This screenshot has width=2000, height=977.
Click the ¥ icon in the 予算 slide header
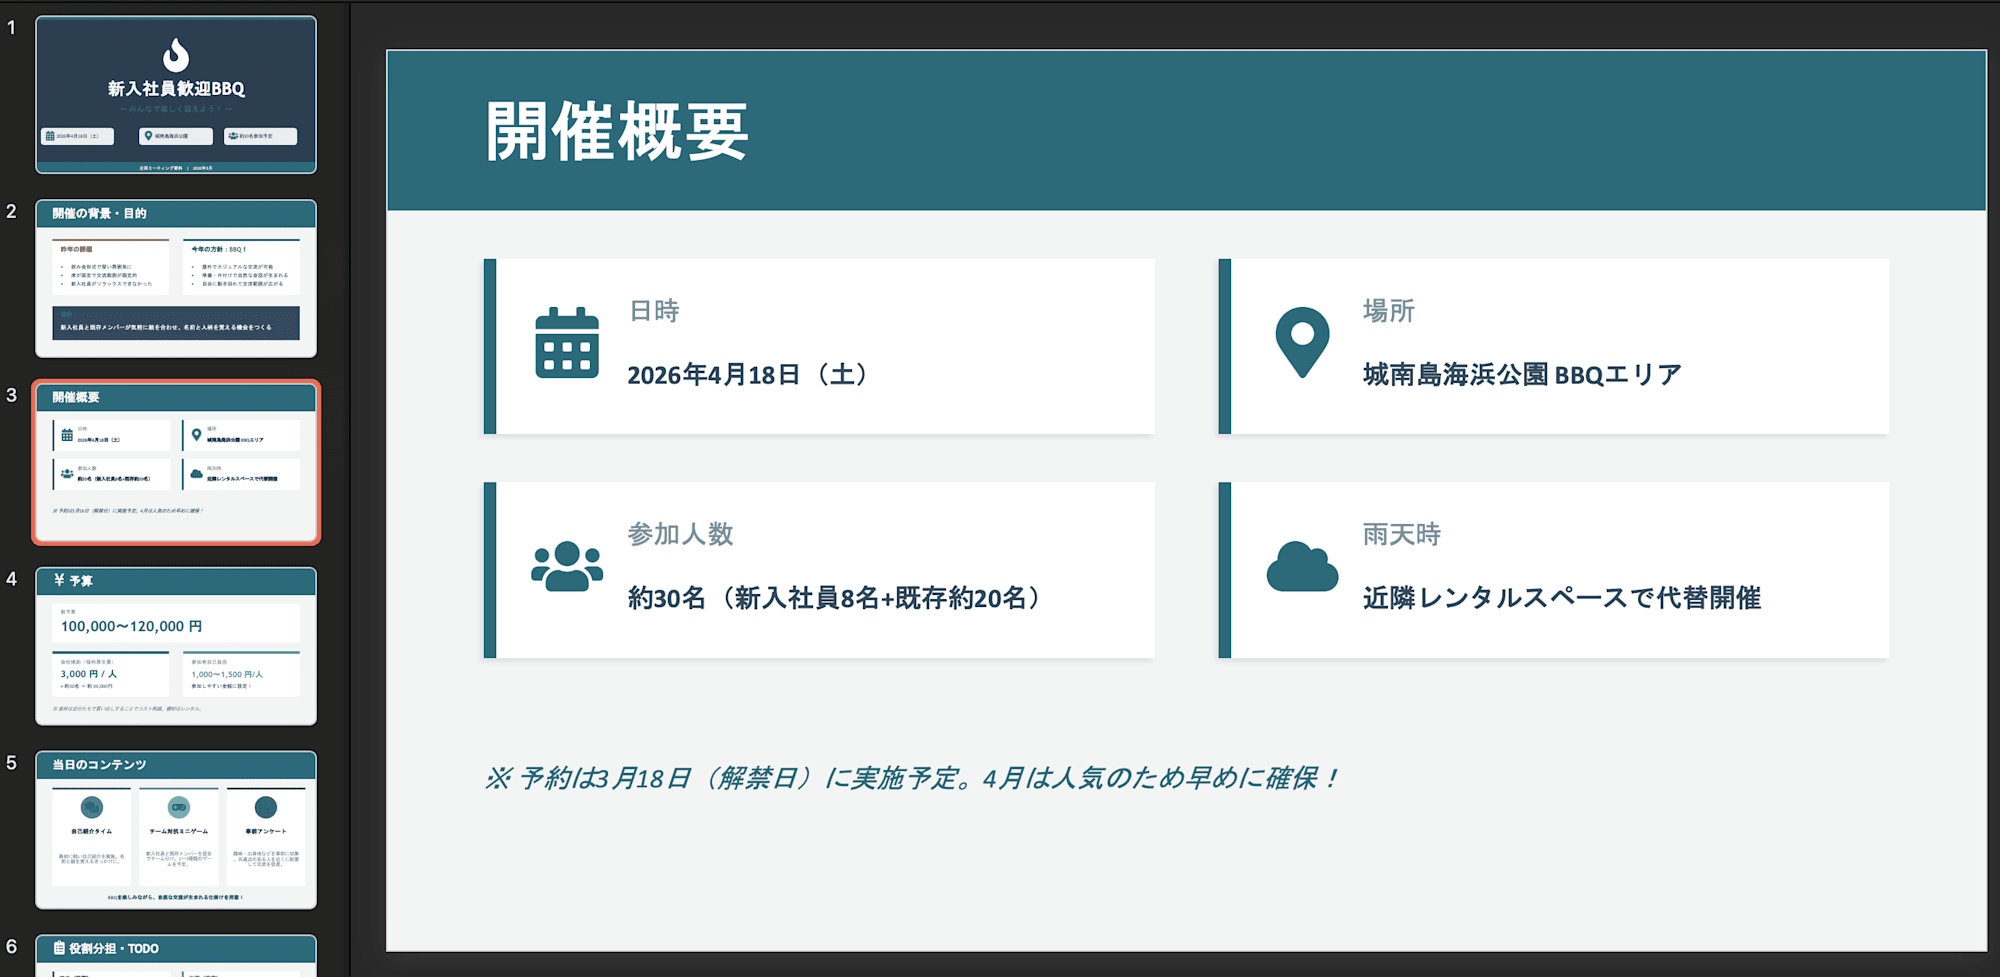click(60, 580)
